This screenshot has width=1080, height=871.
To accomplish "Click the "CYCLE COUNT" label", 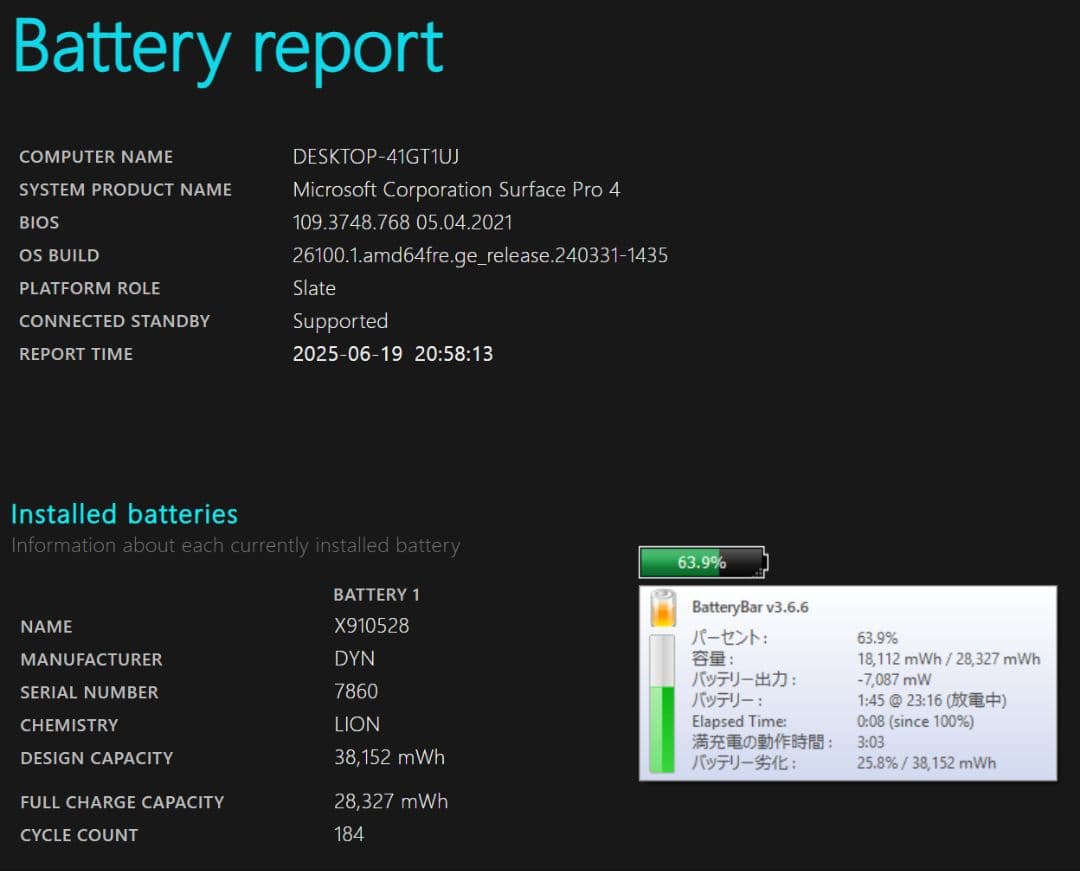I will pos(79,835).
